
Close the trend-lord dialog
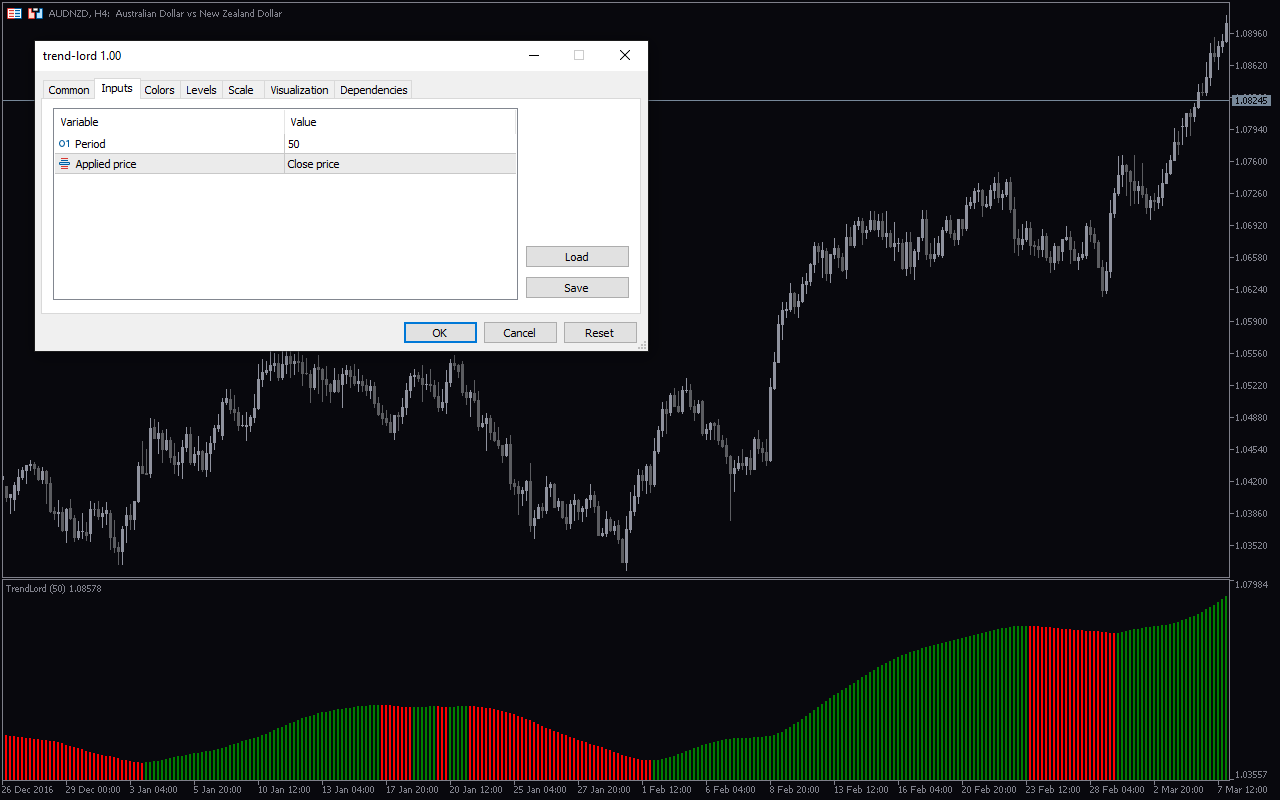pyautogui.click(x=625, y=56)
